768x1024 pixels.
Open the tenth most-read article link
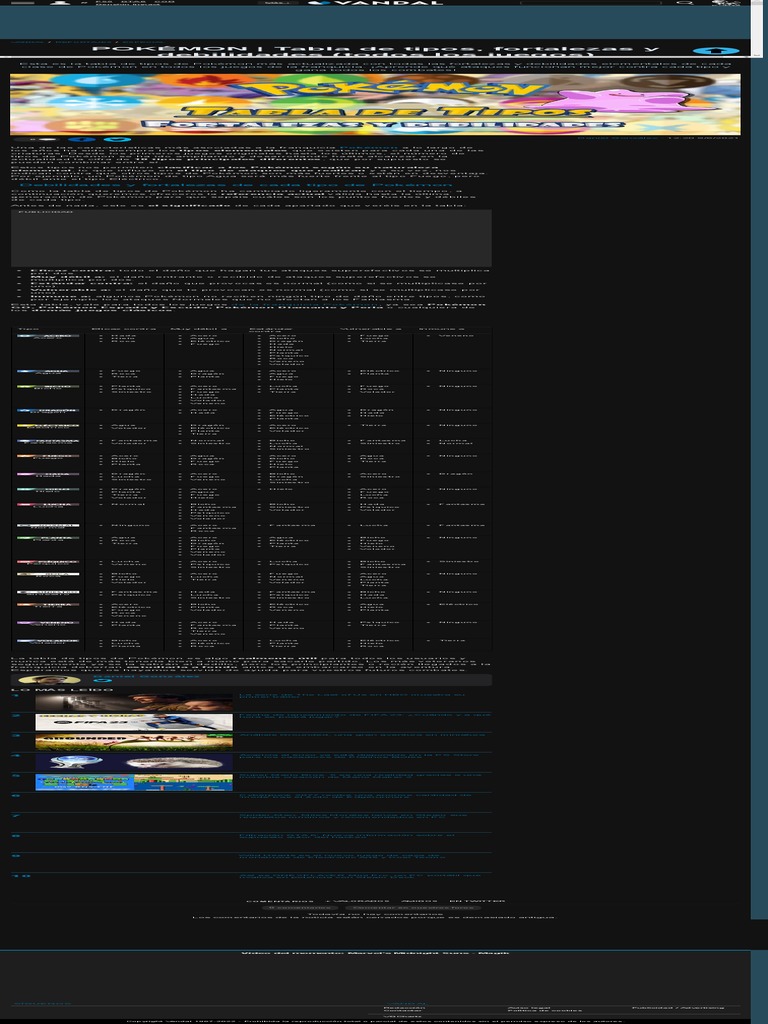pos(360,876)
